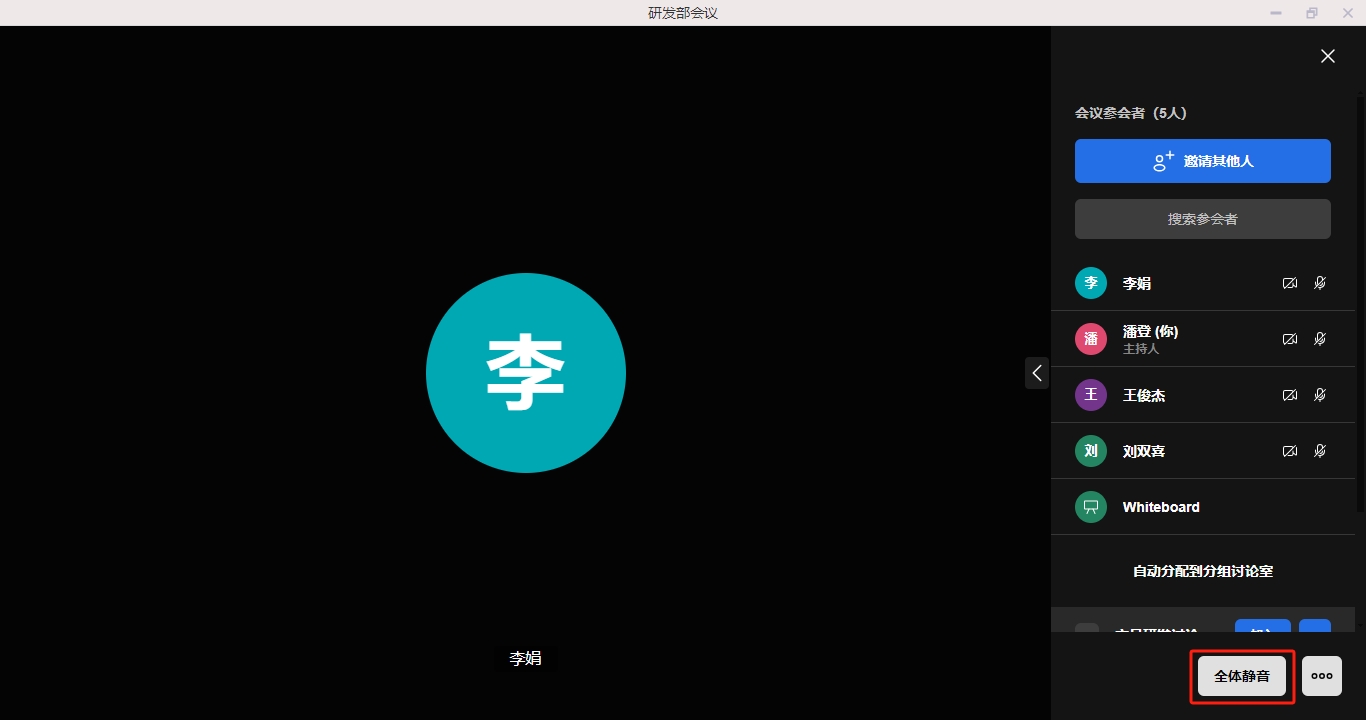Image resolution: width=1366 pixels, height=720 pixels.
Task: Click the Whiteboard avatar icon
Action: [1091, 507]
